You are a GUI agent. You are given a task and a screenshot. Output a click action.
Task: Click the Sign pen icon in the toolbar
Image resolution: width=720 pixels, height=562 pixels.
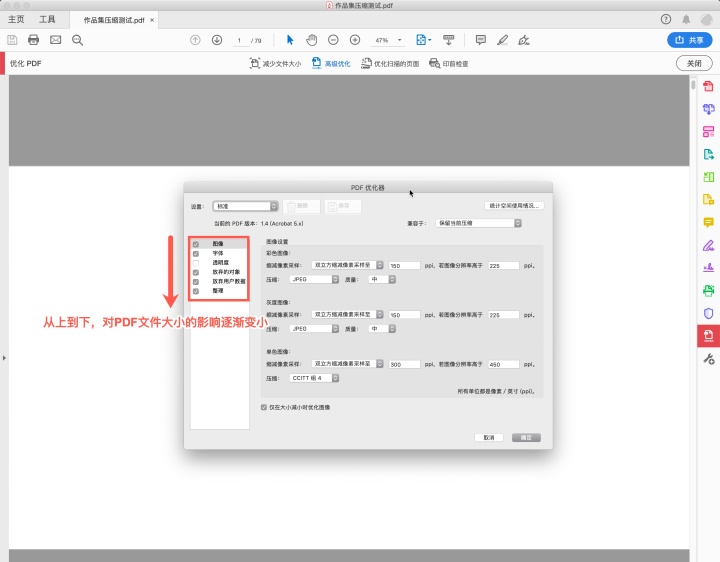tap(524, 40)
